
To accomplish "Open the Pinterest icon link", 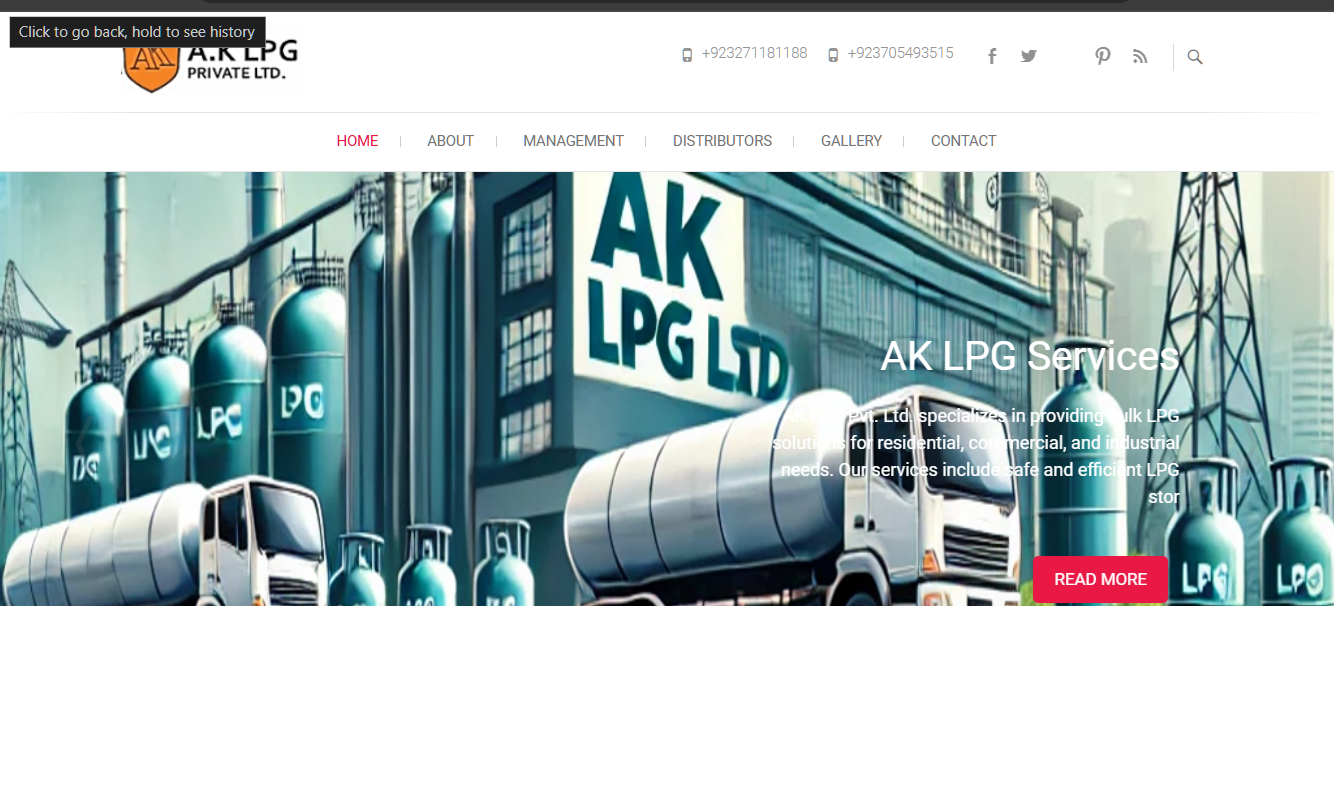I will (x=1102, y=56).
